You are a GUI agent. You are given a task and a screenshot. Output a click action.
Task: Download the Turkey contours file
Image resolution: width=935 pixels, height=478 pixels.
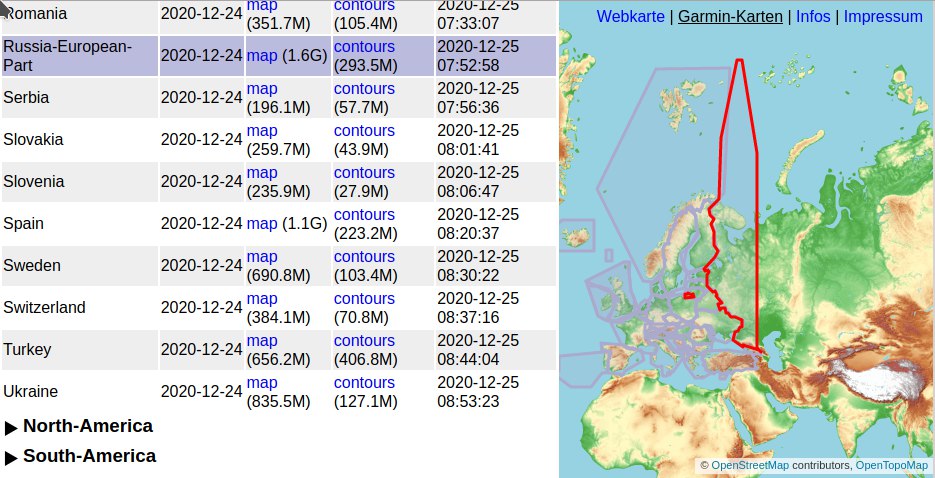(x=364, y=341)
